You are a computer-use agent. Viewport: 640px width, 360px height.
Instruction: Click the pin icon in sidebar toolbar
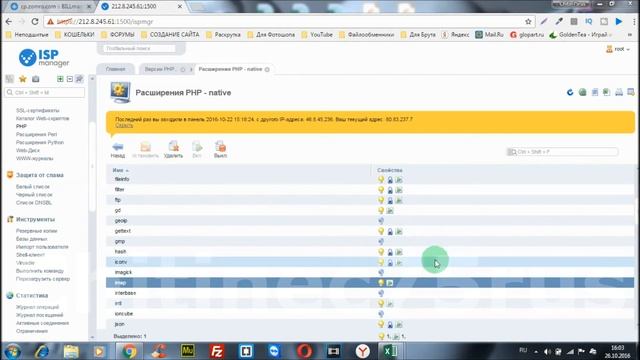(x=79, y=79)
